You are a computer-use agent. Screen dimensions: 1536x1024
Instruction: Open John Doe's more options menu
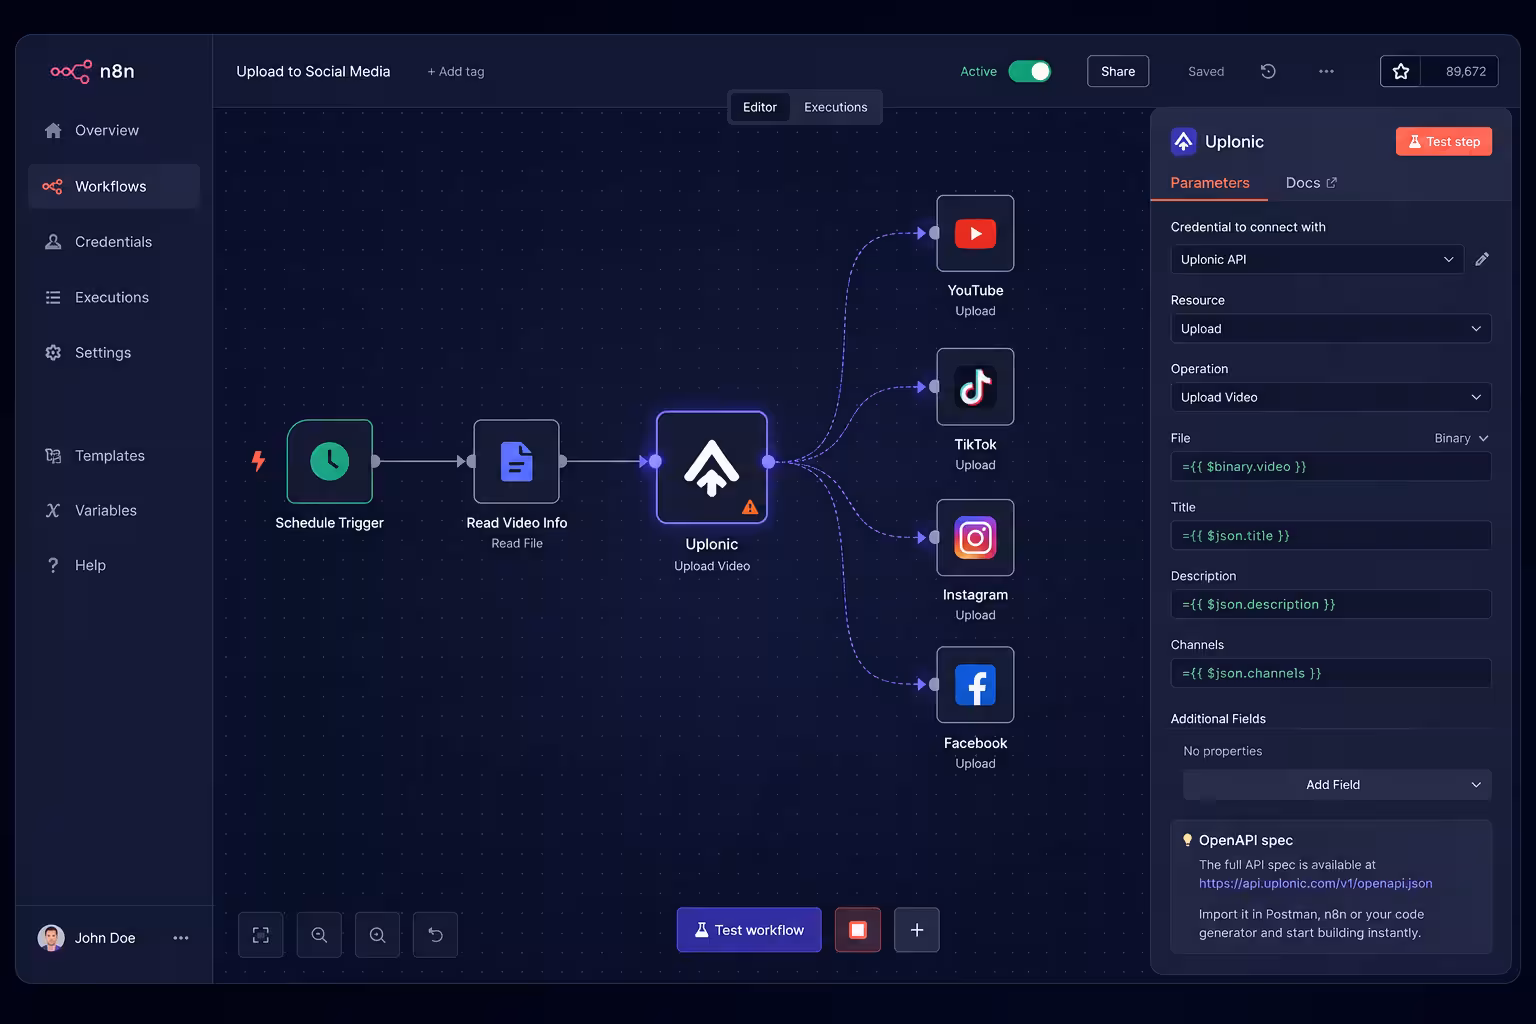[181, 938]
